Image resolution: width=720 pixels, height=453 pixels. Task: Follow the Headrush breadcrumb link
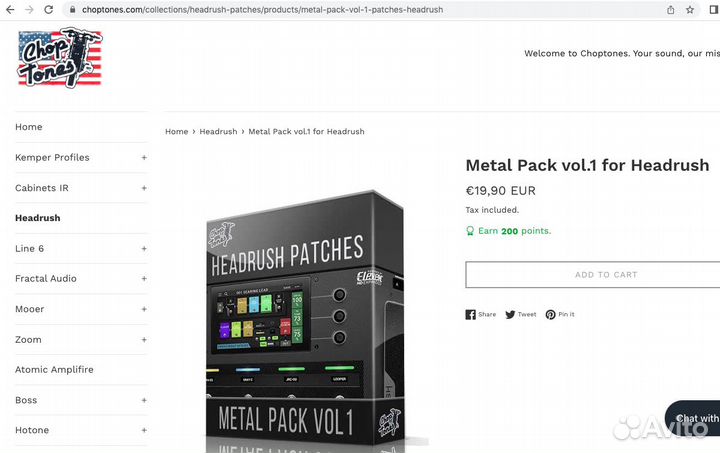(218, 131)
